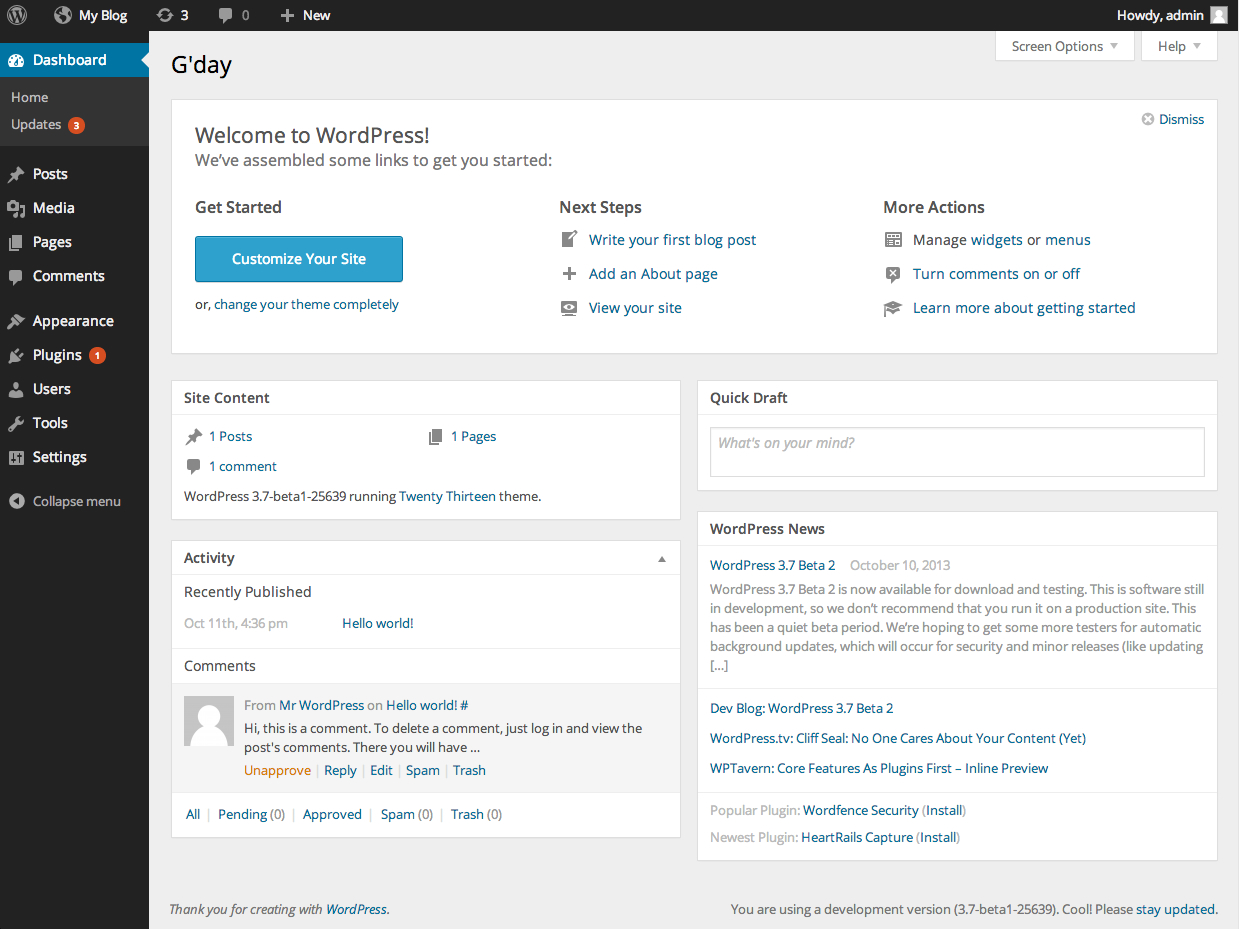Click the Users person icon

tap(16, 389)
